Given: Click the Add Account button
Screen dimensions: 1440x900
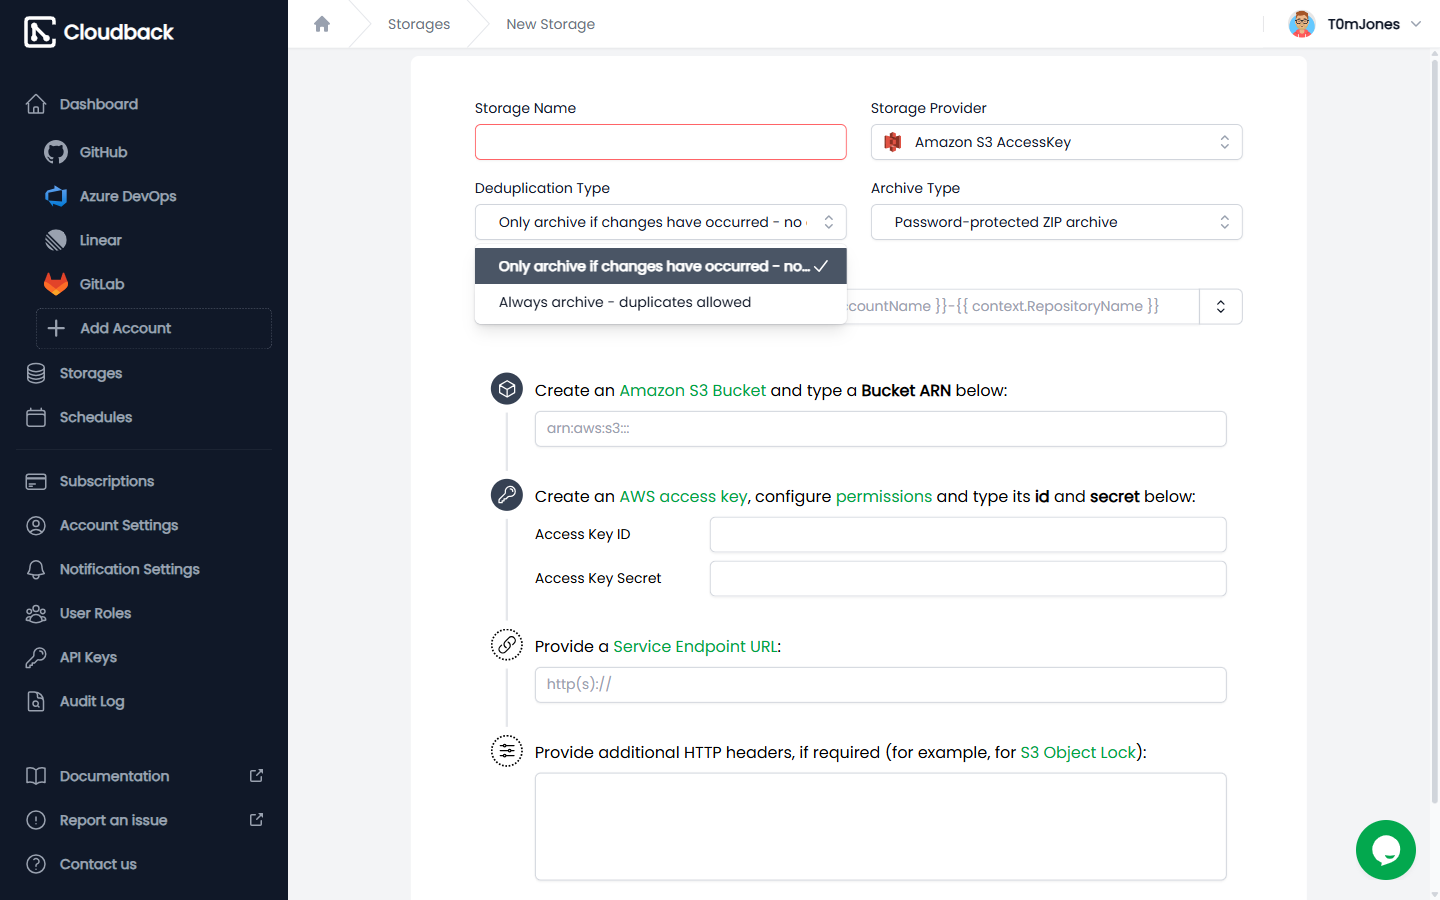Looking at the screenshot, I should tap(154, 328).
